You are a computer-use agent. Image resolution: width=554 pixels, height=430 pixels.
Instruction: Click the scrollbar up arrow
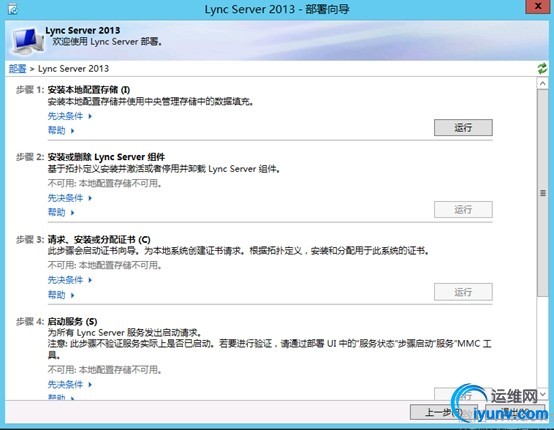tap(543, 83)
